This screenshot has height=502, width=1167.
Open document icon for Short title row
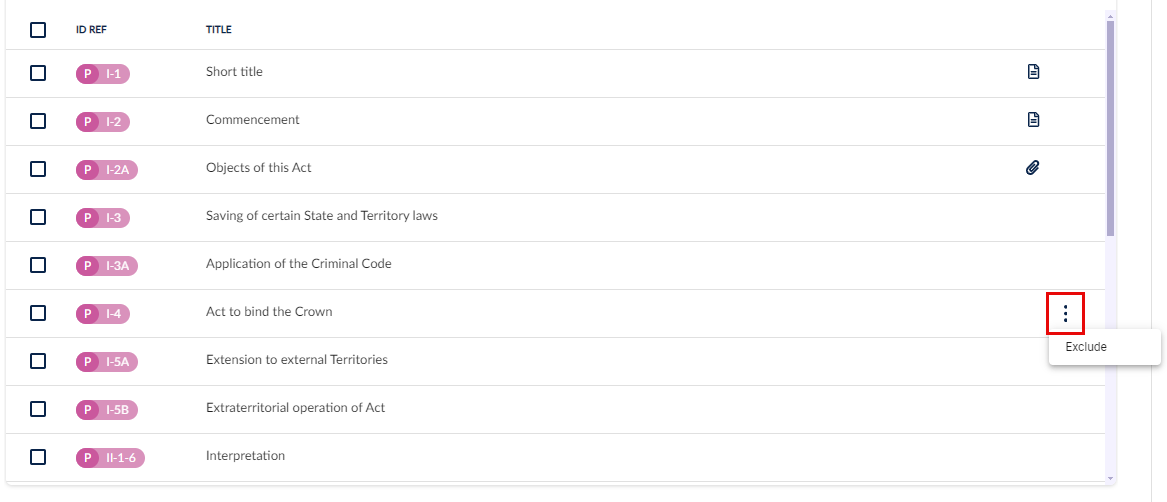[x=1033, y=72]
